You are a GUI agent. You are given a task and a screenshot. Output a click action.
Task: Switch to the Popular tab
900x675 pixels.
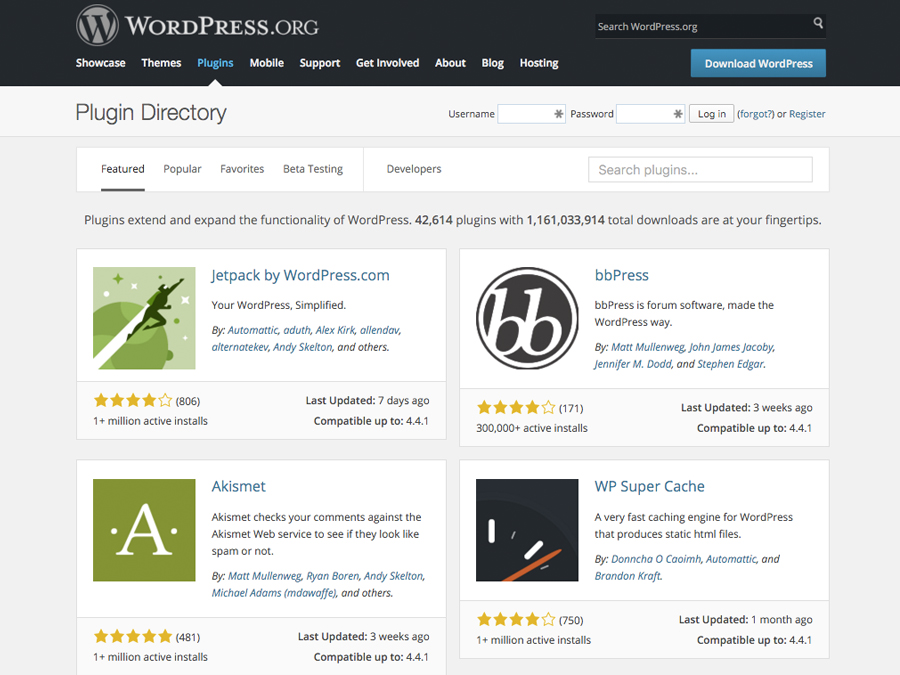[x=182, y=169]
